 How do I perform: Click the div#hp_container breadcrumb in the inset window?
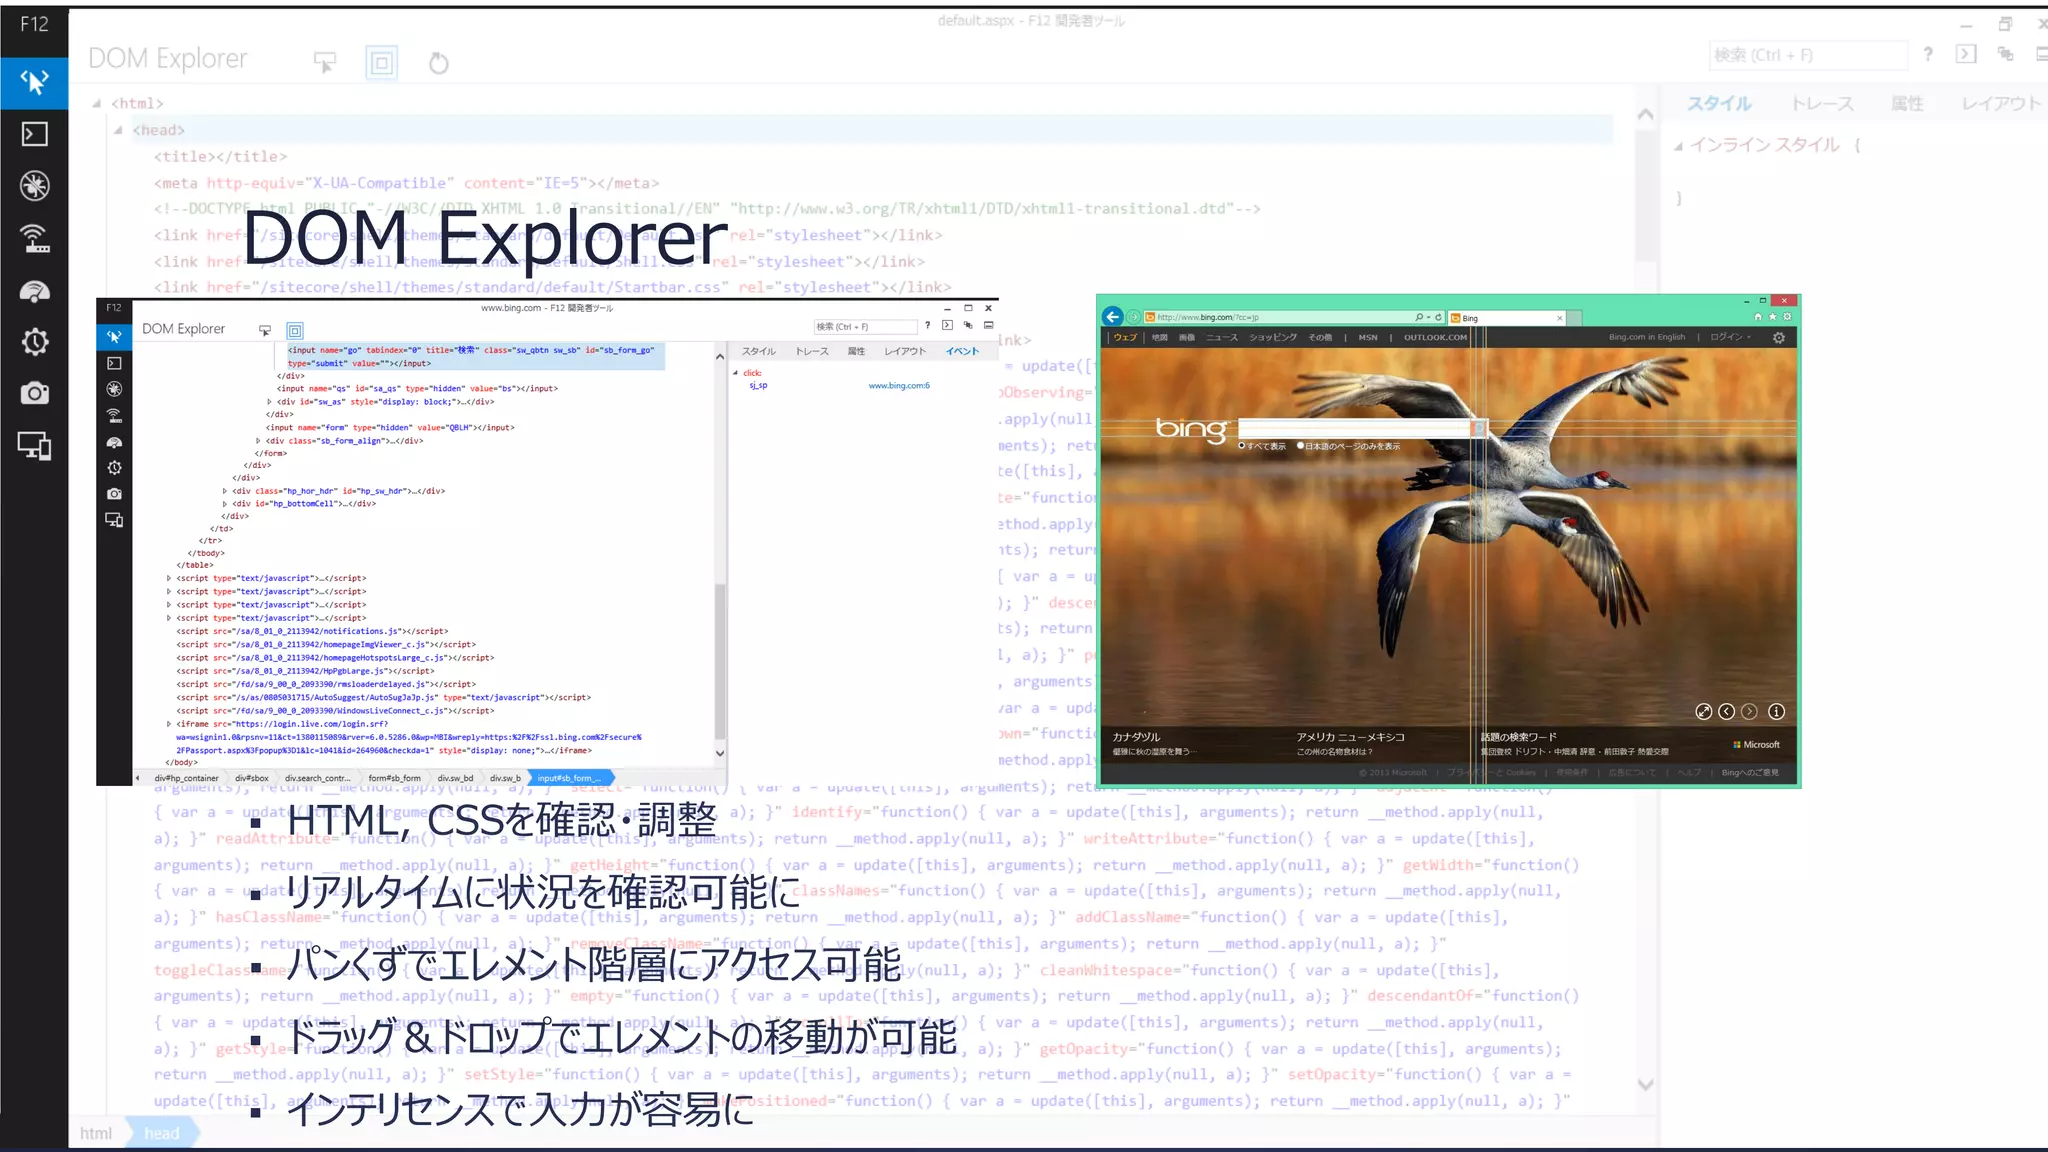[x=186, y=778]
